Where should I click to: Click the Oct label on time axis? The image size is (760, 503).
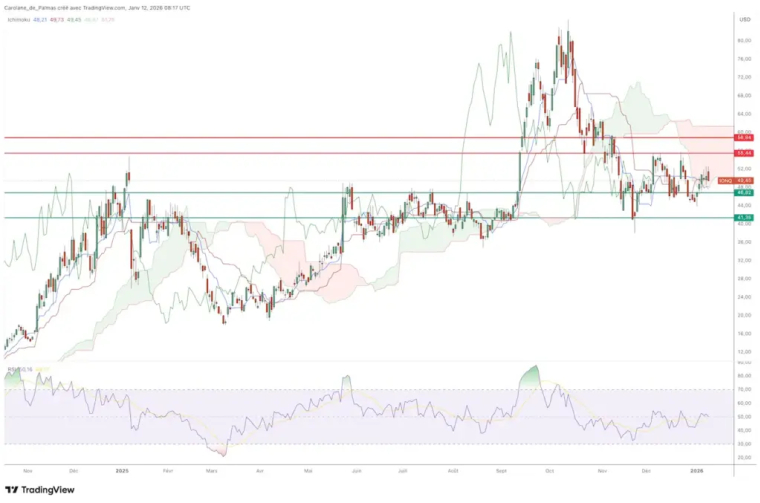[x=549, y=471]
